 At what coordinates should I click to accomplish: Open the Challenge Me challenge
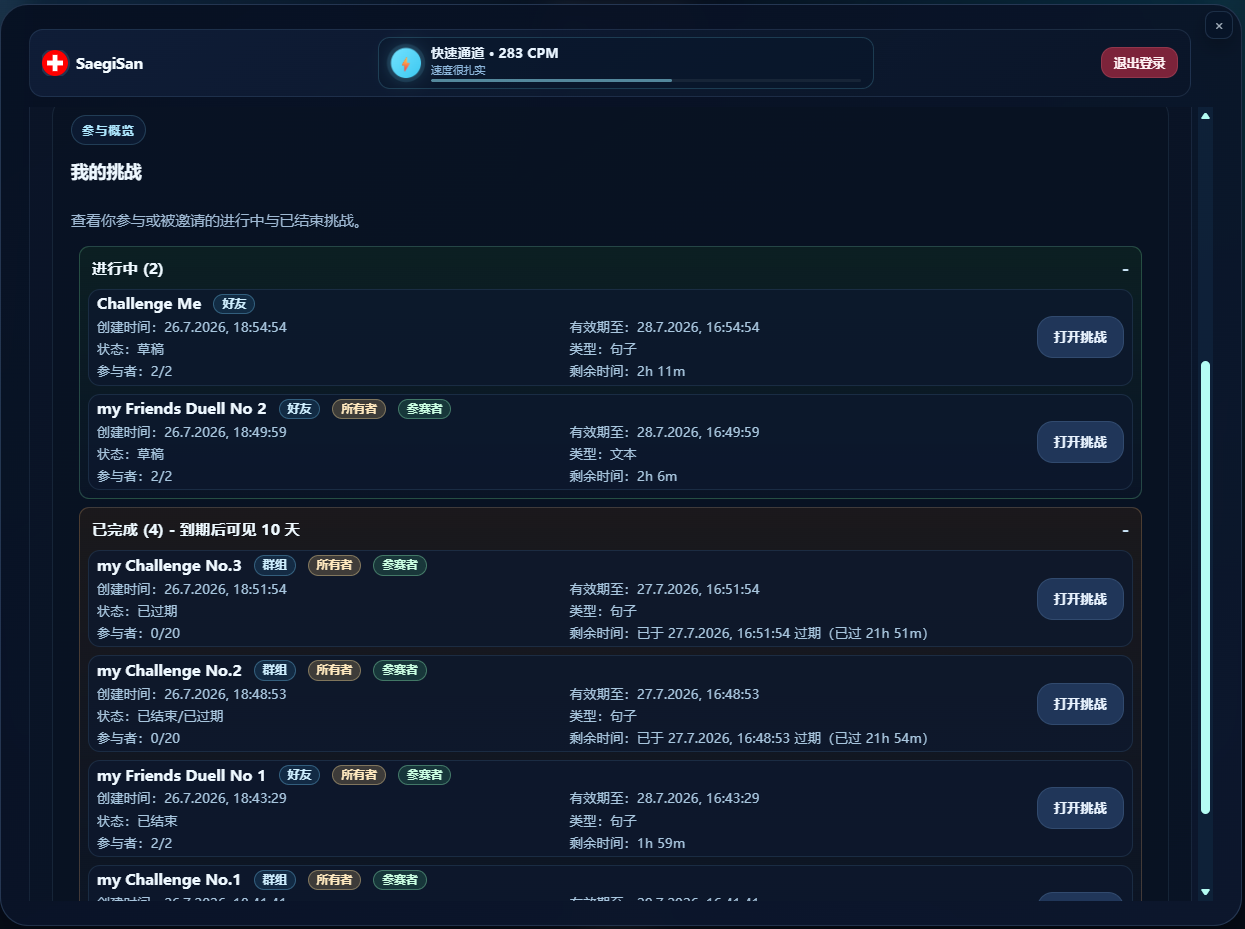tap(1080, 337)
